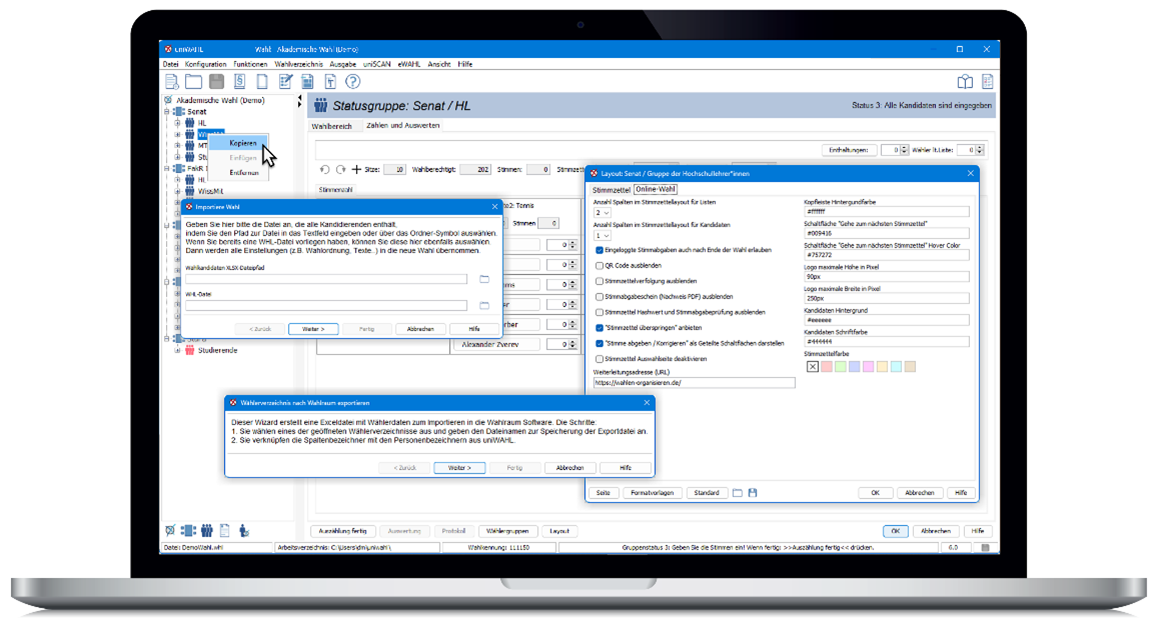Click the paragraph symbol document toolbar icon
1161x627 pixels.
coord(240,82)
